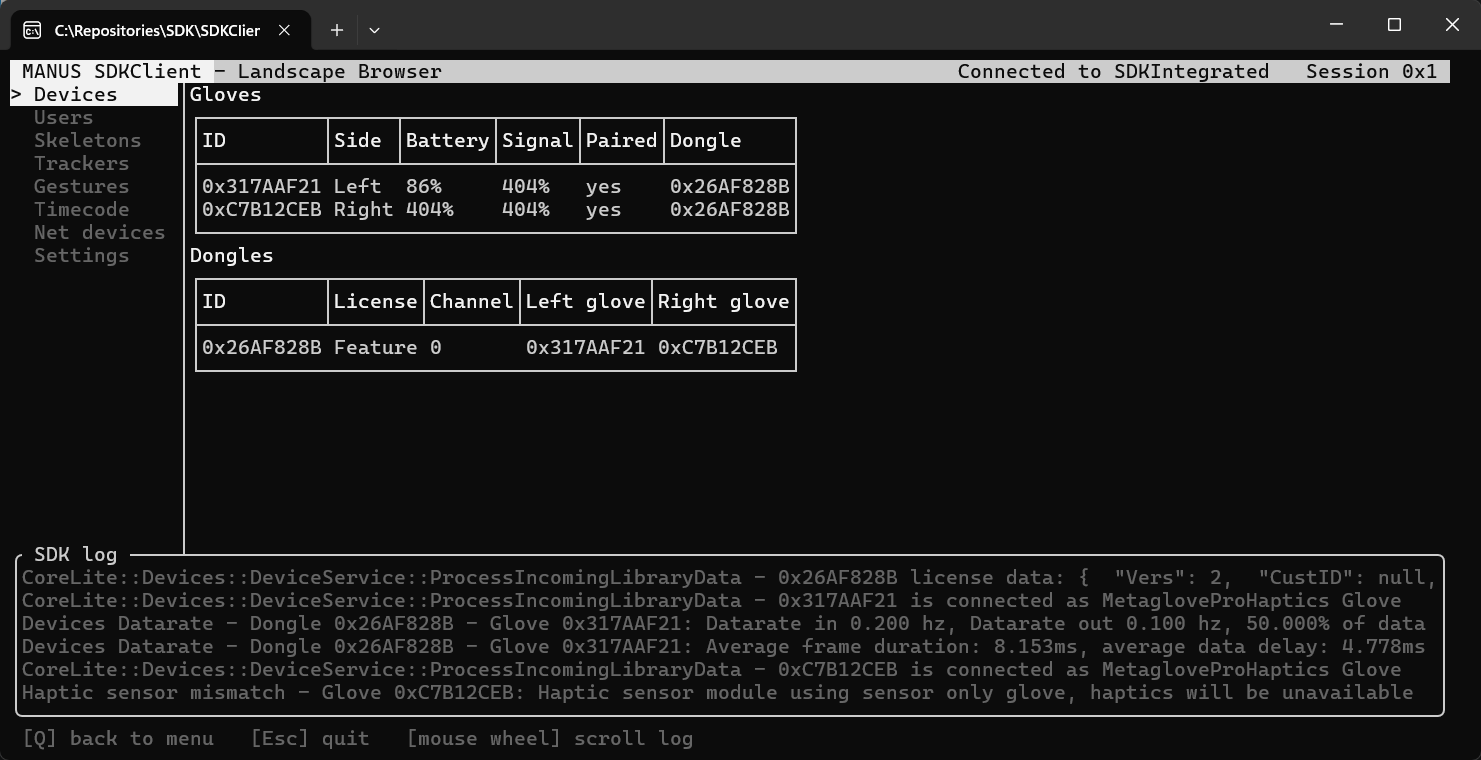Maximize the terminal window
Viewport: 1481px width, 760px height.
tap(1394, 25)
